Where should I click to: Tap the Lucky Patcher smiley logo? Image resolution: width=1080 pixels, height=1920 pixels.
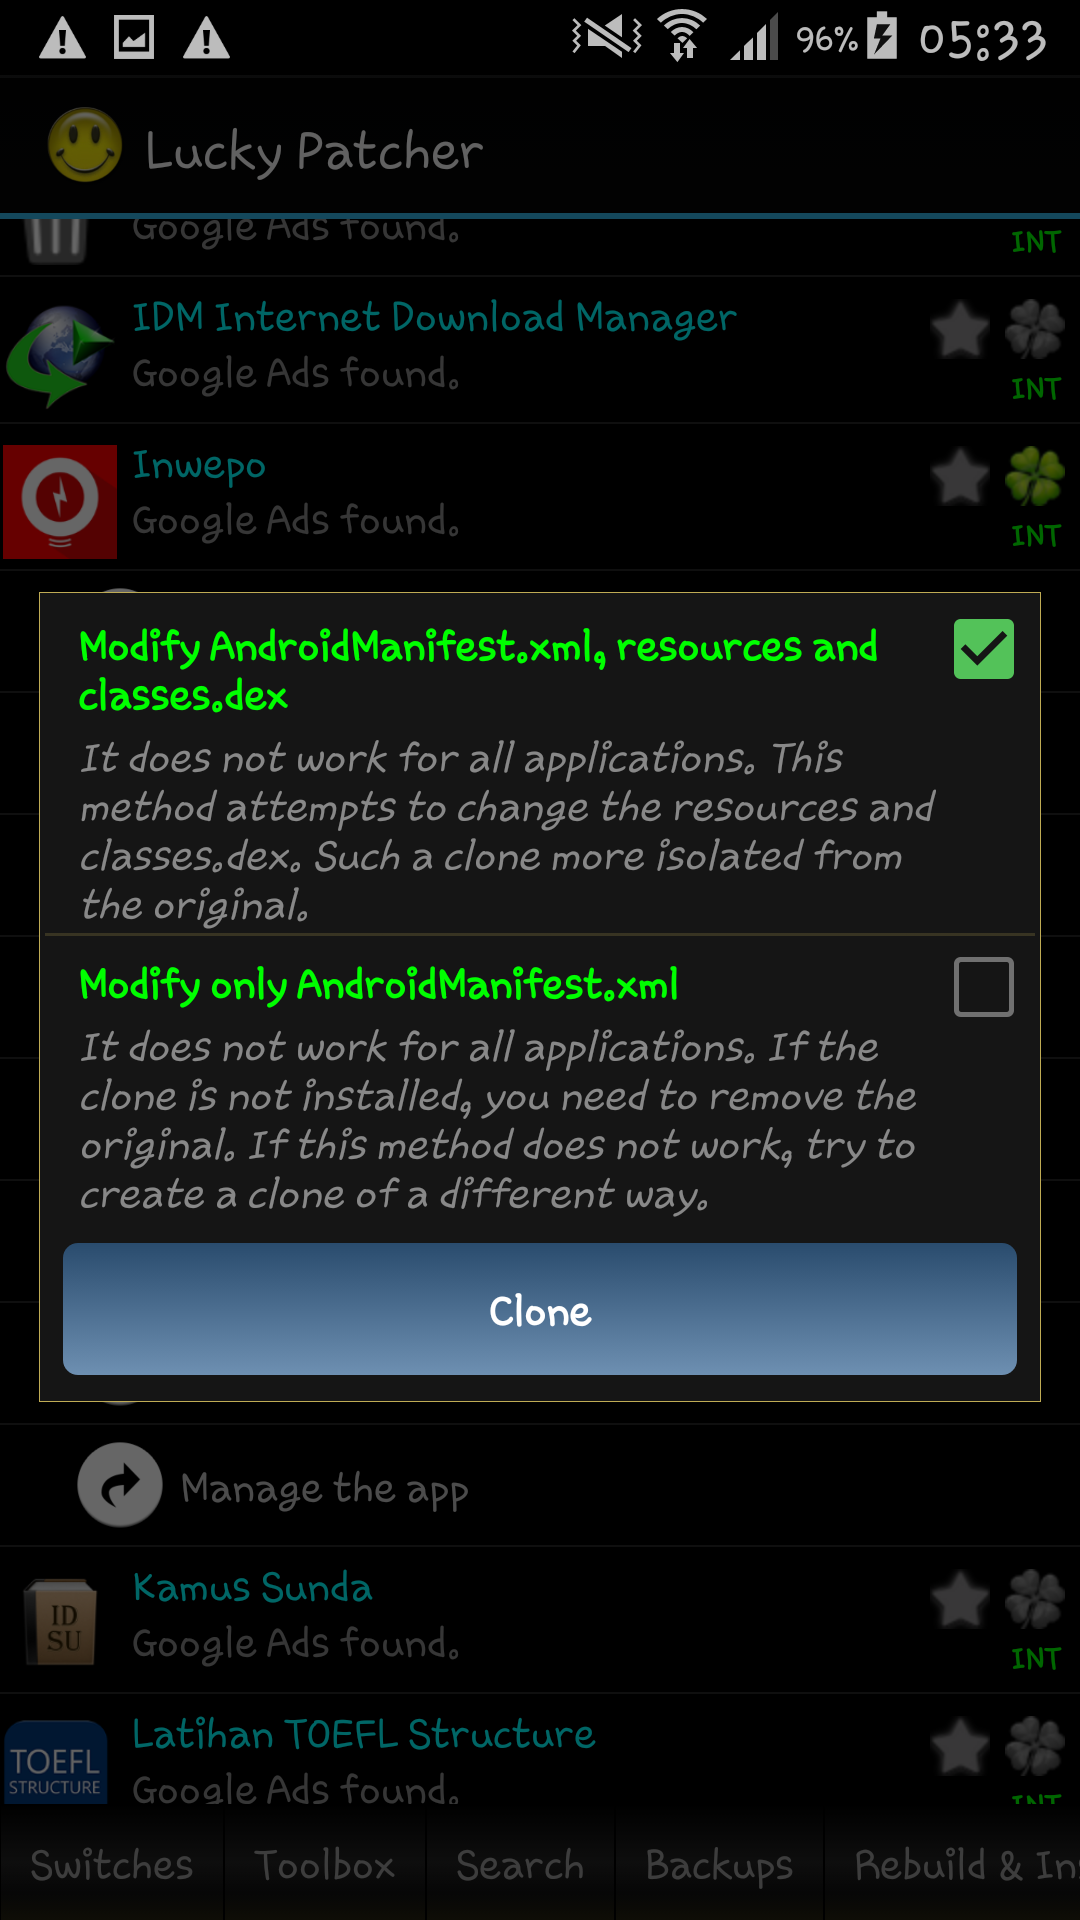click(85, 146)
